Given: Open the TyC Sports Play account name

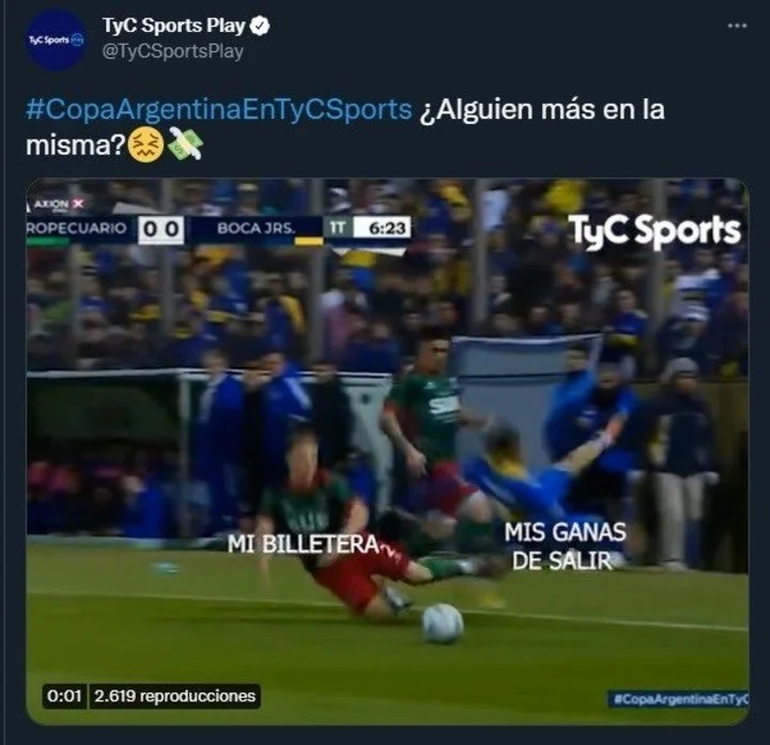Looking at the screenshot, I should [174, 26].
